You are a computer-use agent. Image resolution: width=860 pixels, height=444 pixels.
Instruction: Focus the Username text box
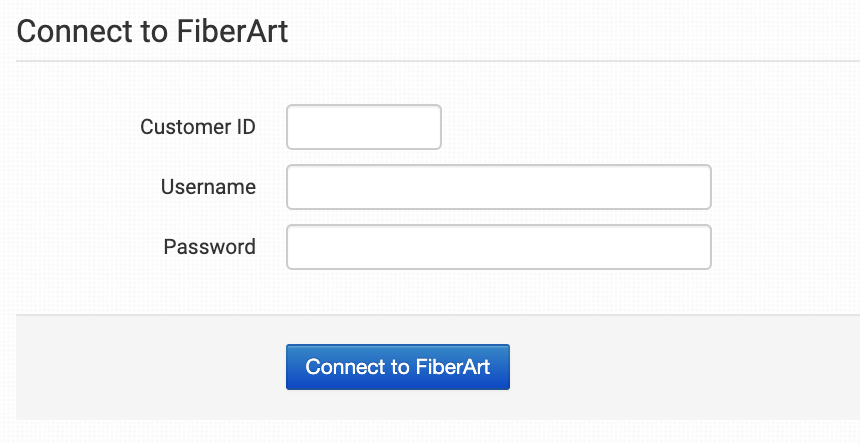[x=498, y=187]
